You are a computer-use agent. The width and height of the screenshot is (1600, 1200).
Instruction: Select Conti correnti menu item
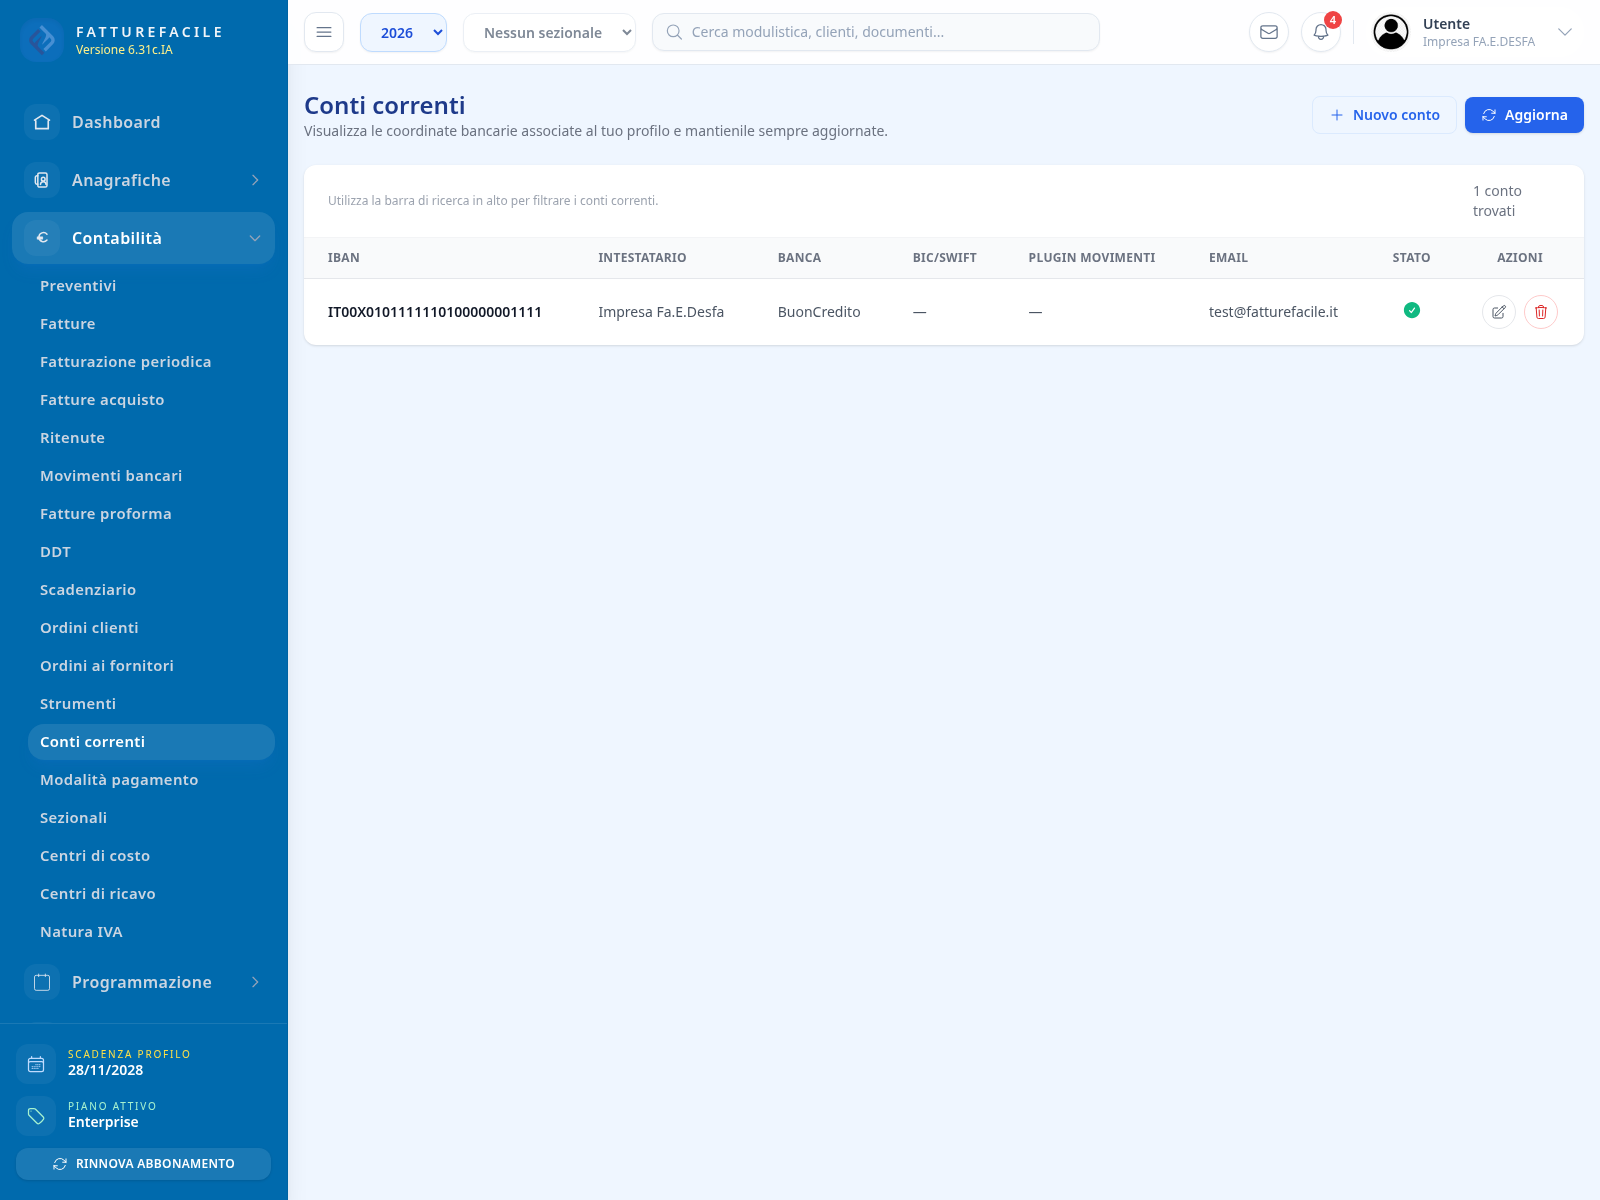[151, 742]
